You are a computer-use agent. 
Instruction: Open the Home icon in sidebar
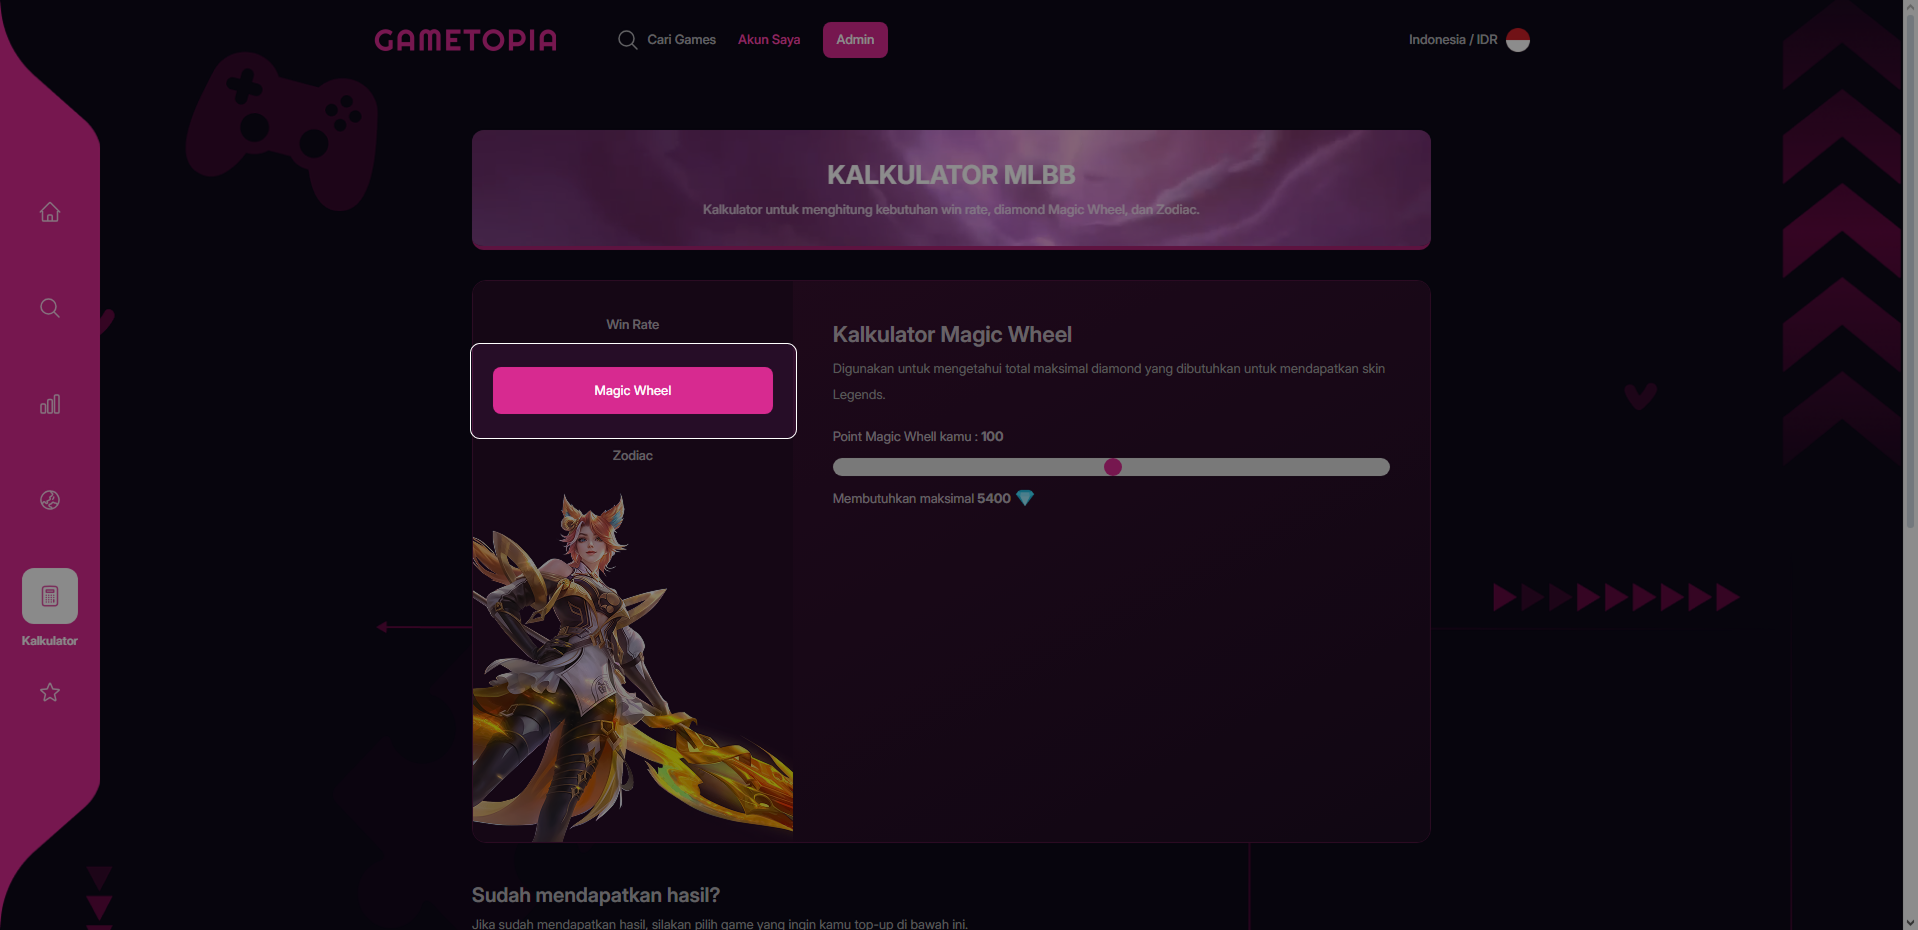(50, 212)
